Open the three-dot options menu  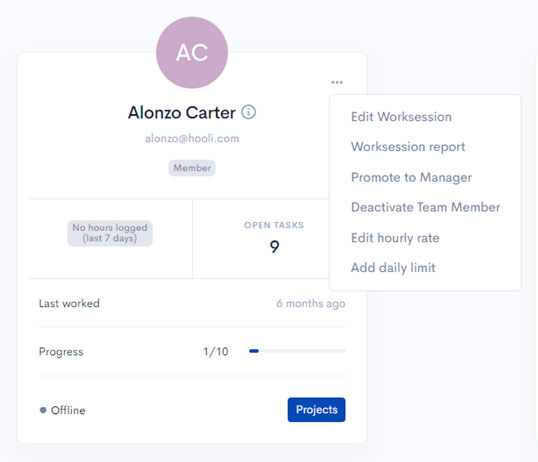tap(337, 82)
